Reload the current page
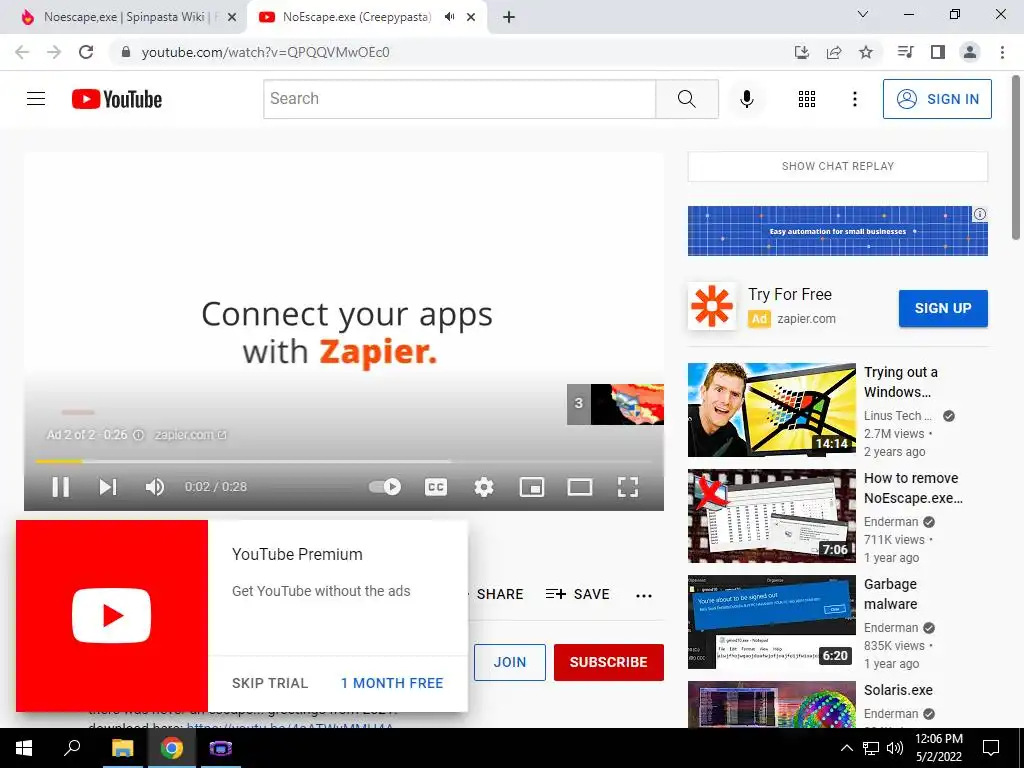The height and width of the screenshot is (768, 1024). 86,52
